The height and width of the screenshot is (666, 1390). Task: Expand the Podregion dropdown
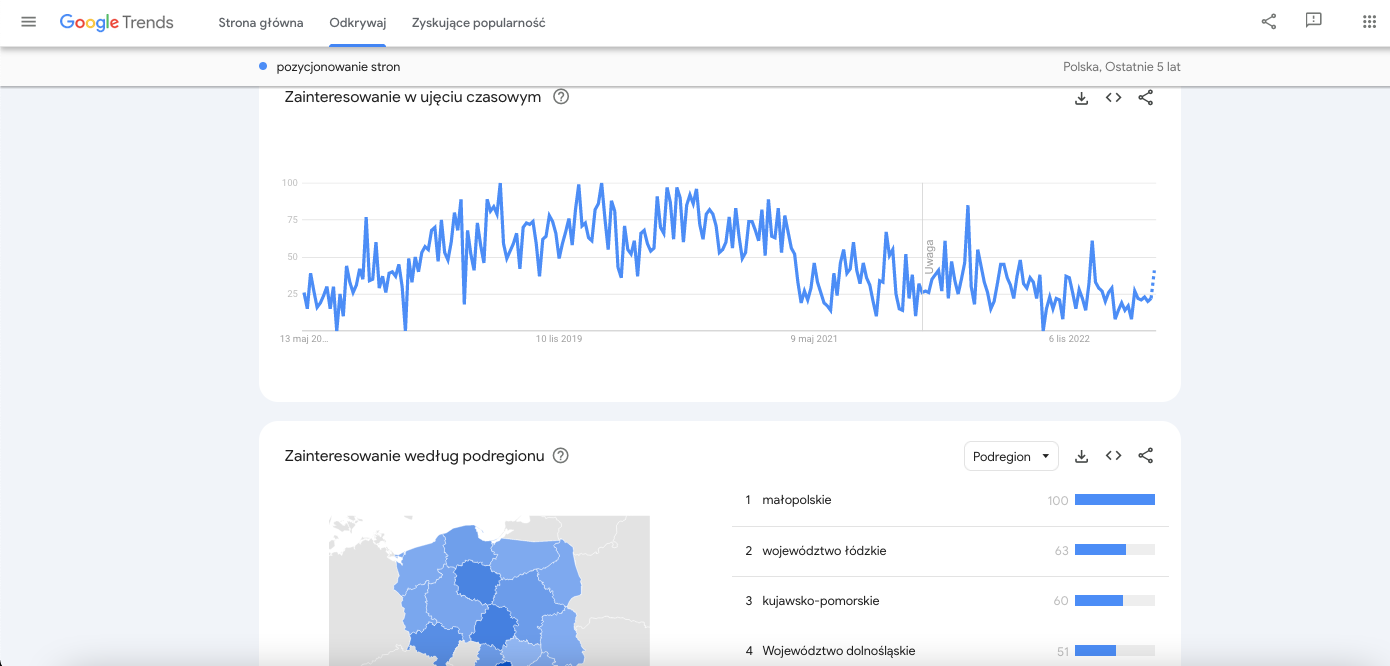click(x=1011, y=456)
